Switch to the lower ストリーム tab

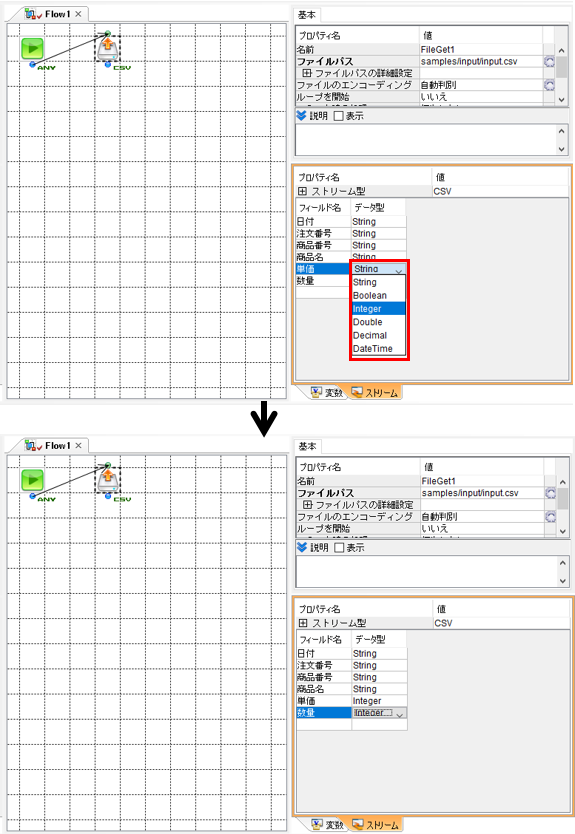[375, 824]
